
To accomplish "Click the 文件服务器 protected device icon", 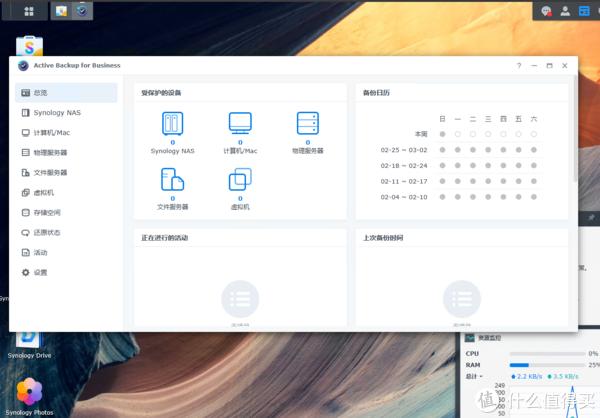I will point(173,179).
